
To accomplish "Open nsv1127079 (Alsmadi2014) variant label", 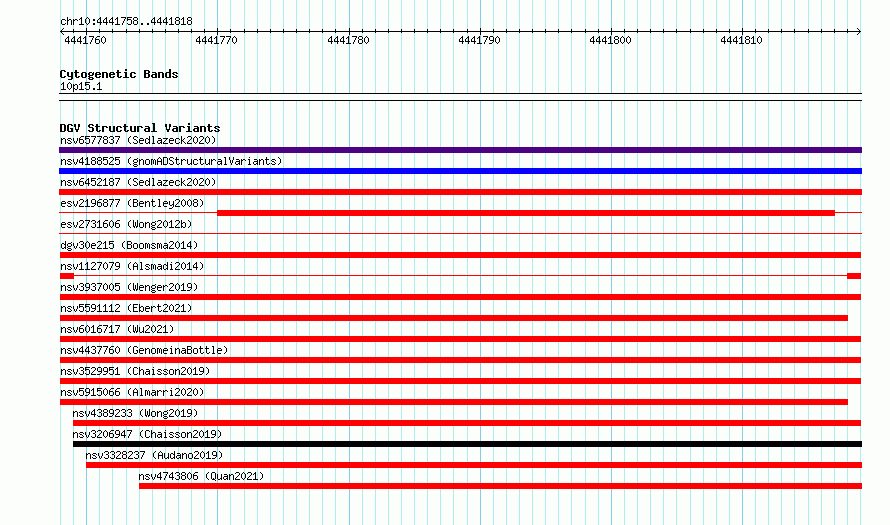I will (132, 266).
